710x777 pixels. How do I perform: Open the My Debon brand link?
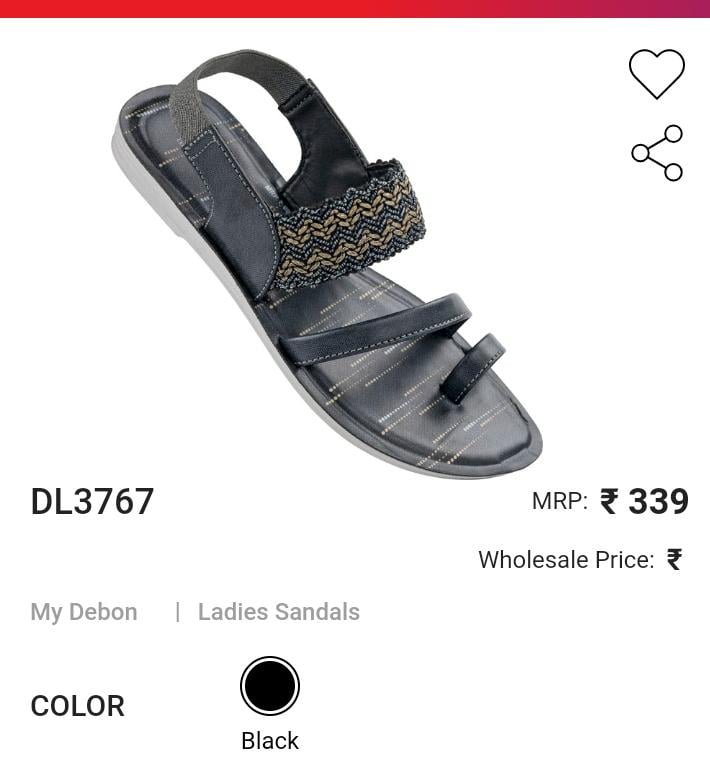84,612
